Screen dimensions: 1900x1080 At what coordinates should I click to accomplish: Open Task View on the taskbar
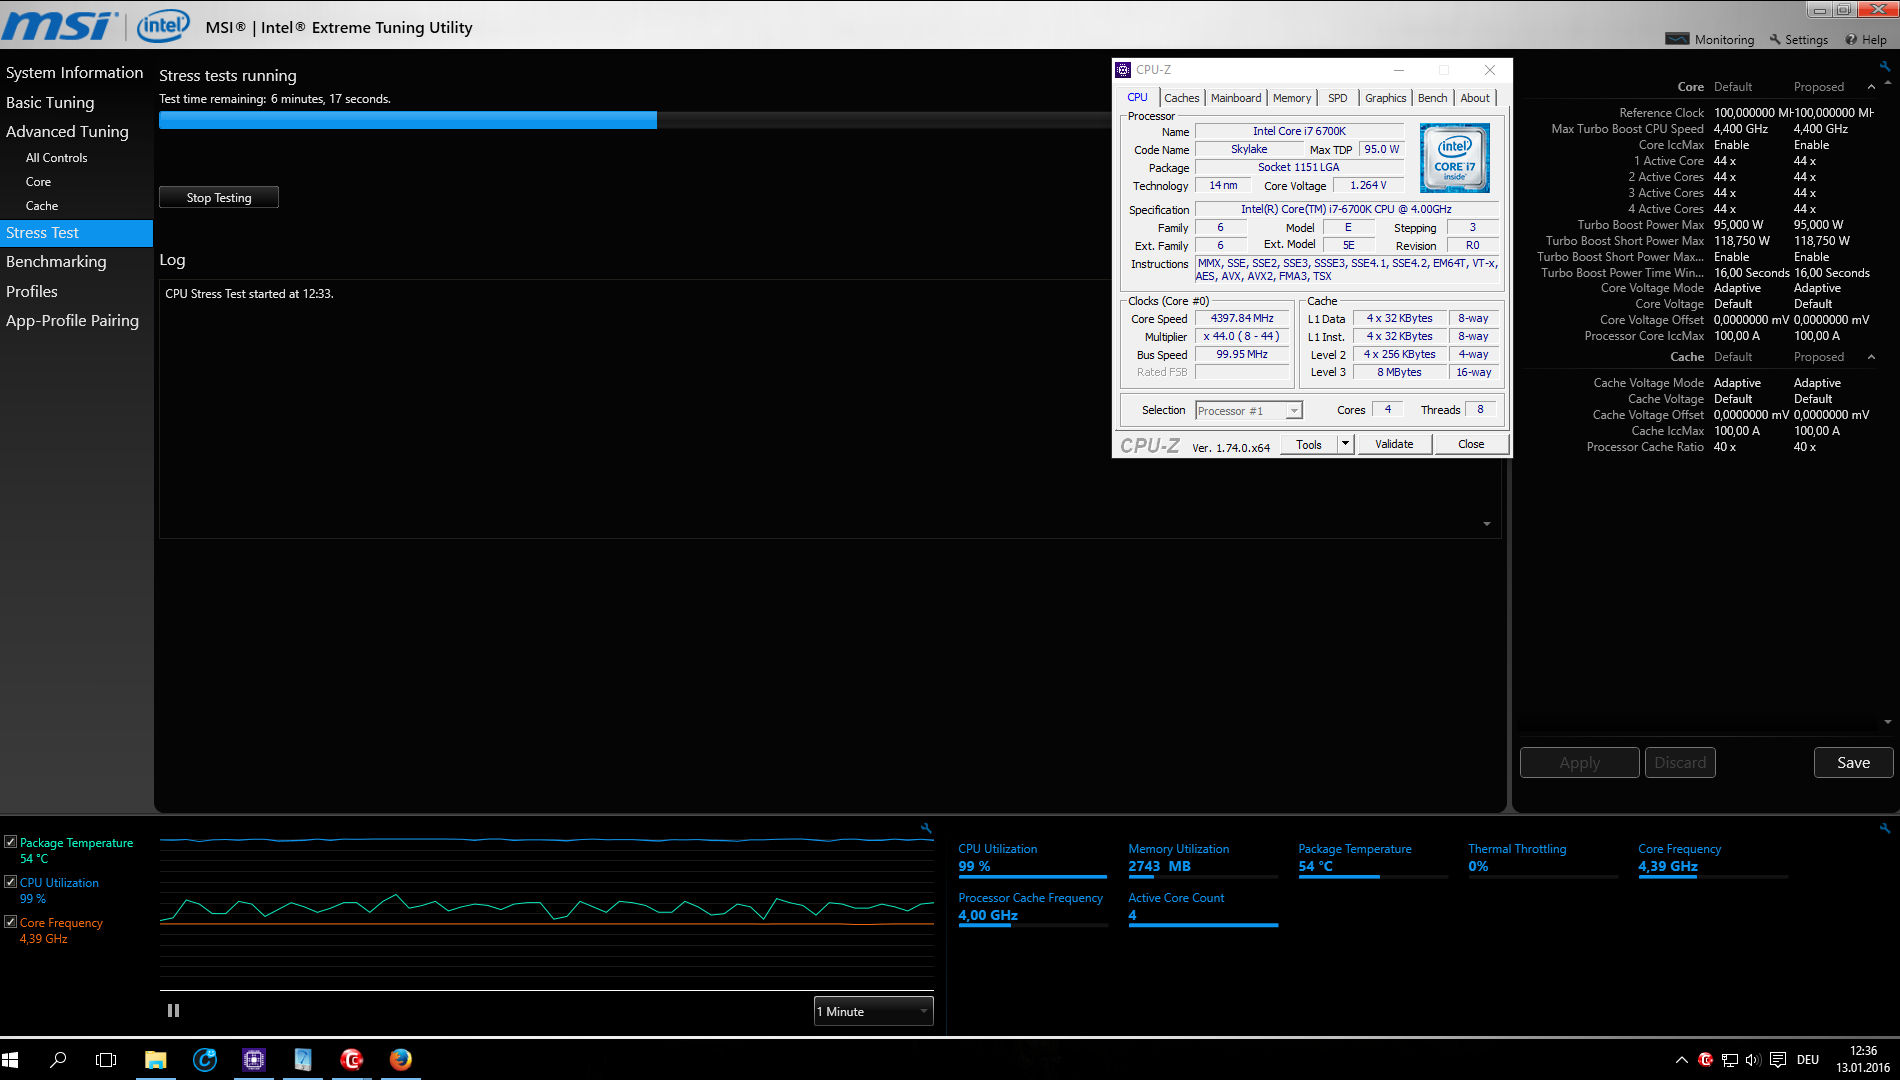106,1059
